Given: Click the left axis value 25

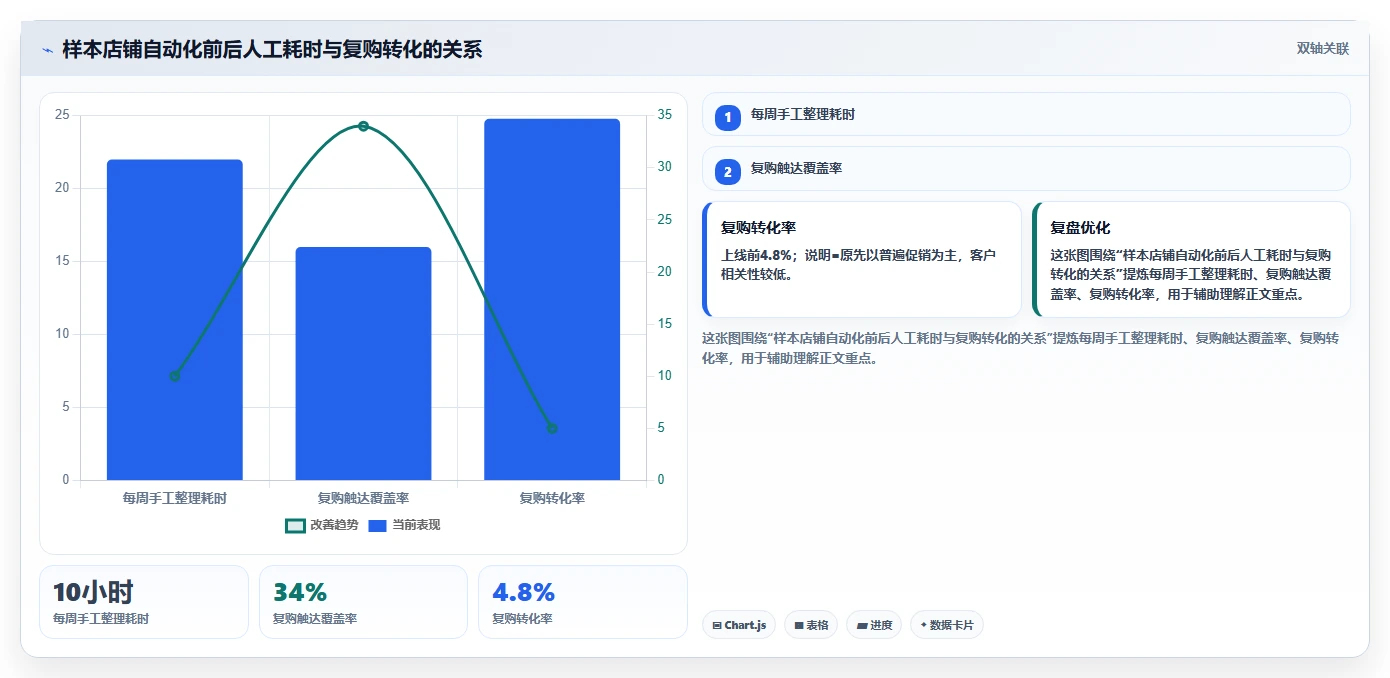Looking at the screenshot, I should [63, 115].
